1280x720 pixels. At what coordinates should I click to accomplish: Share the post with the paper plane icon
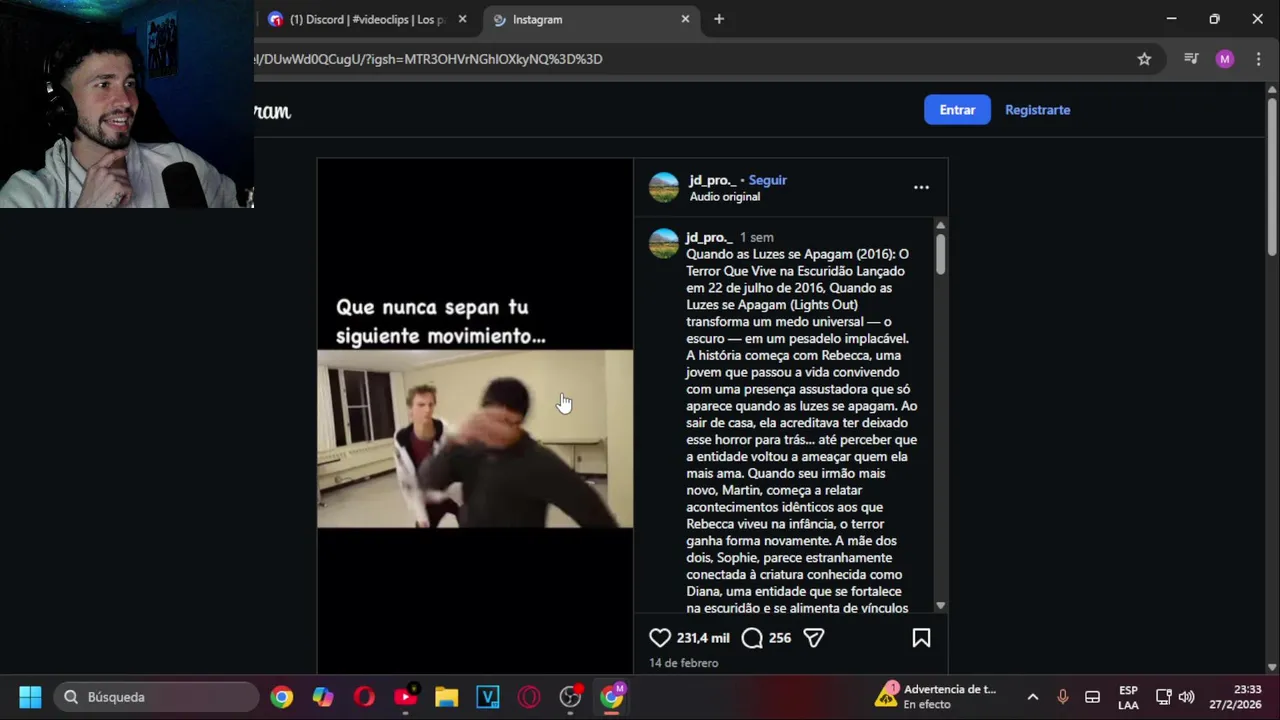tap(814, 638)
